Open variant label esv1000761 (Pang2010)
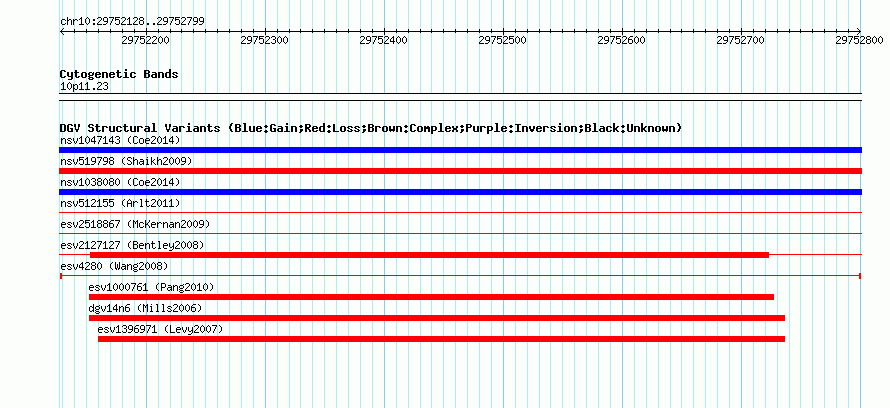The width and height of the screenshot is (890, 408). (x=152, y=287)
